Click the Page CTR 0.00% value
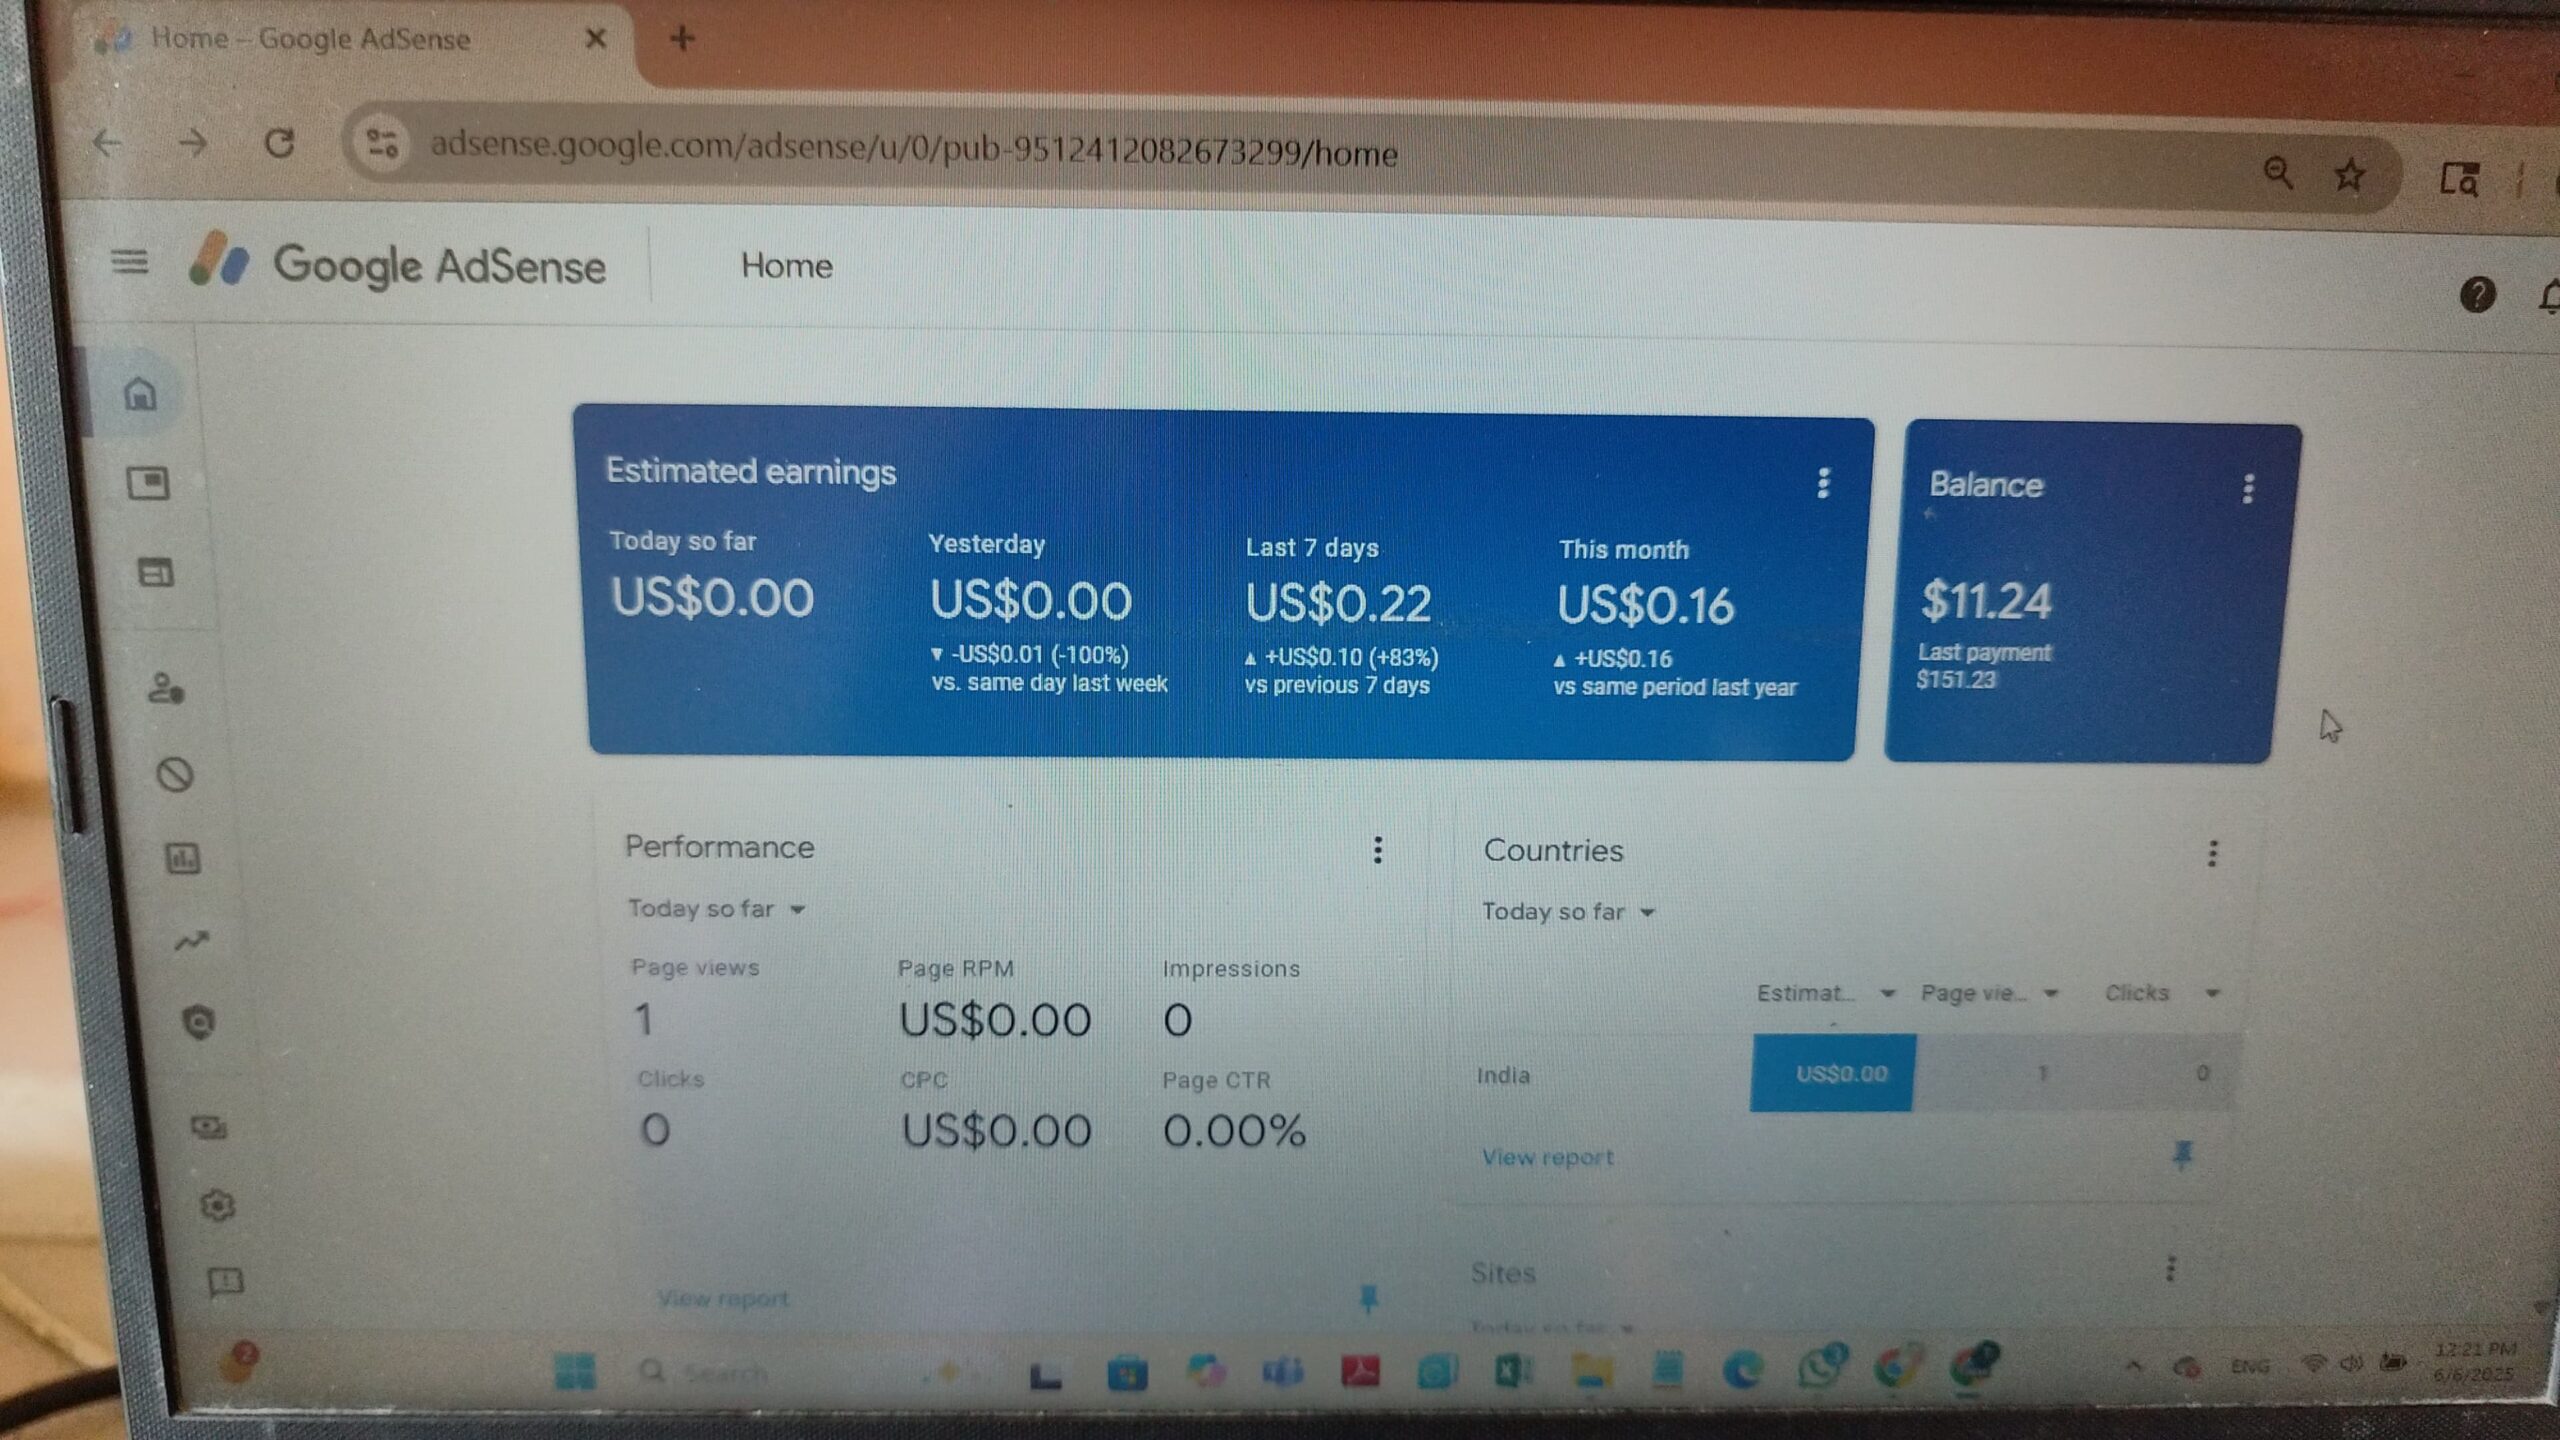This screenshot has height=1440, width=2560. (1234, 1131)
